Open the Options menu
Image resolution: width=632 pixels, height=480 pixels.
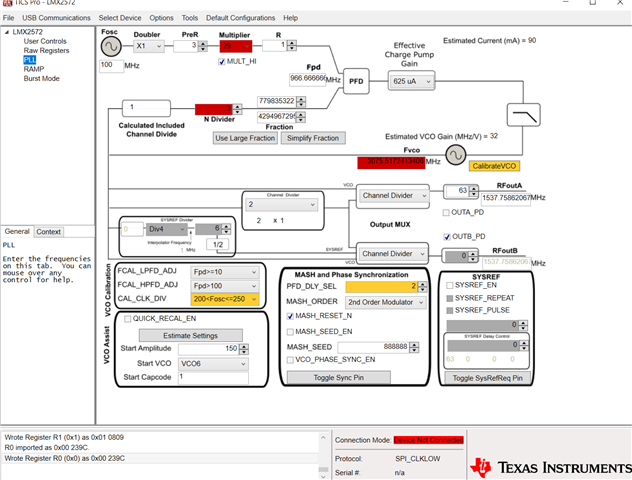click(162, 18)
